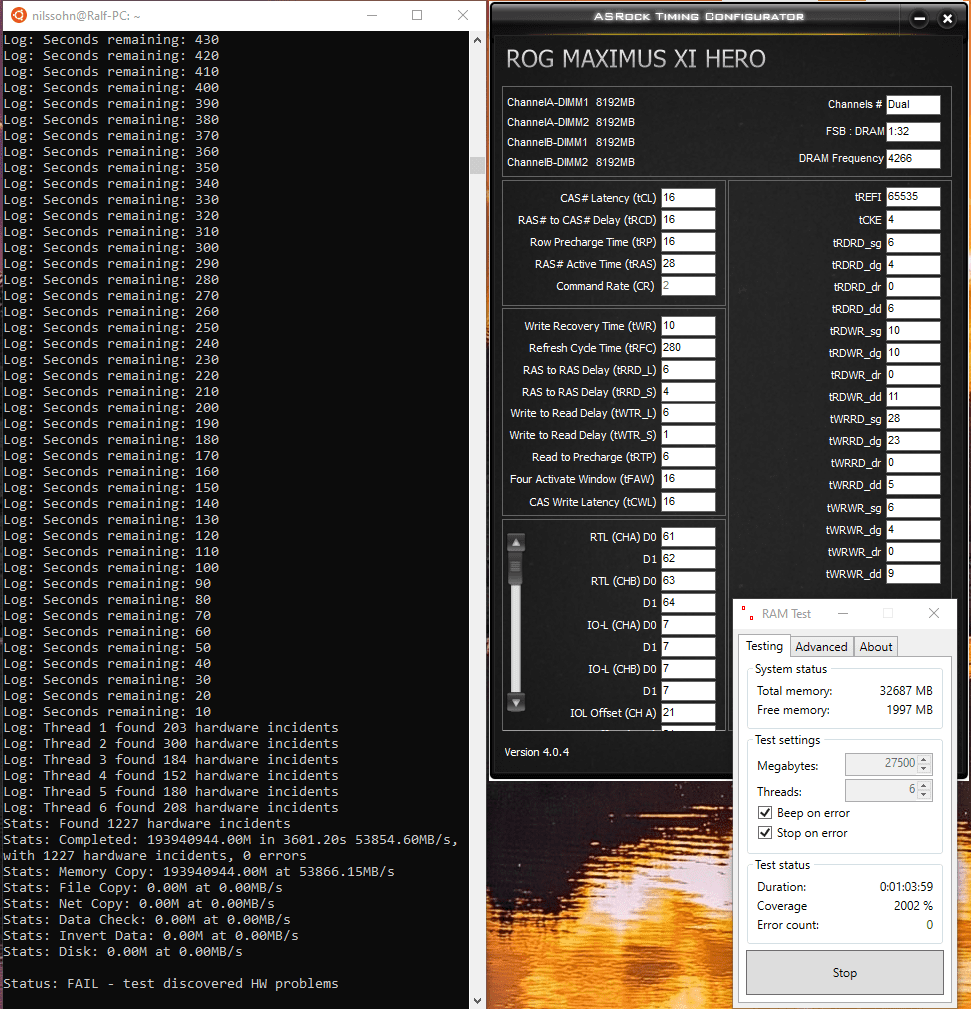Select the Four Activate Window (tFAW) field
The height and width of the screenshot is (1009, 971).
688,479
